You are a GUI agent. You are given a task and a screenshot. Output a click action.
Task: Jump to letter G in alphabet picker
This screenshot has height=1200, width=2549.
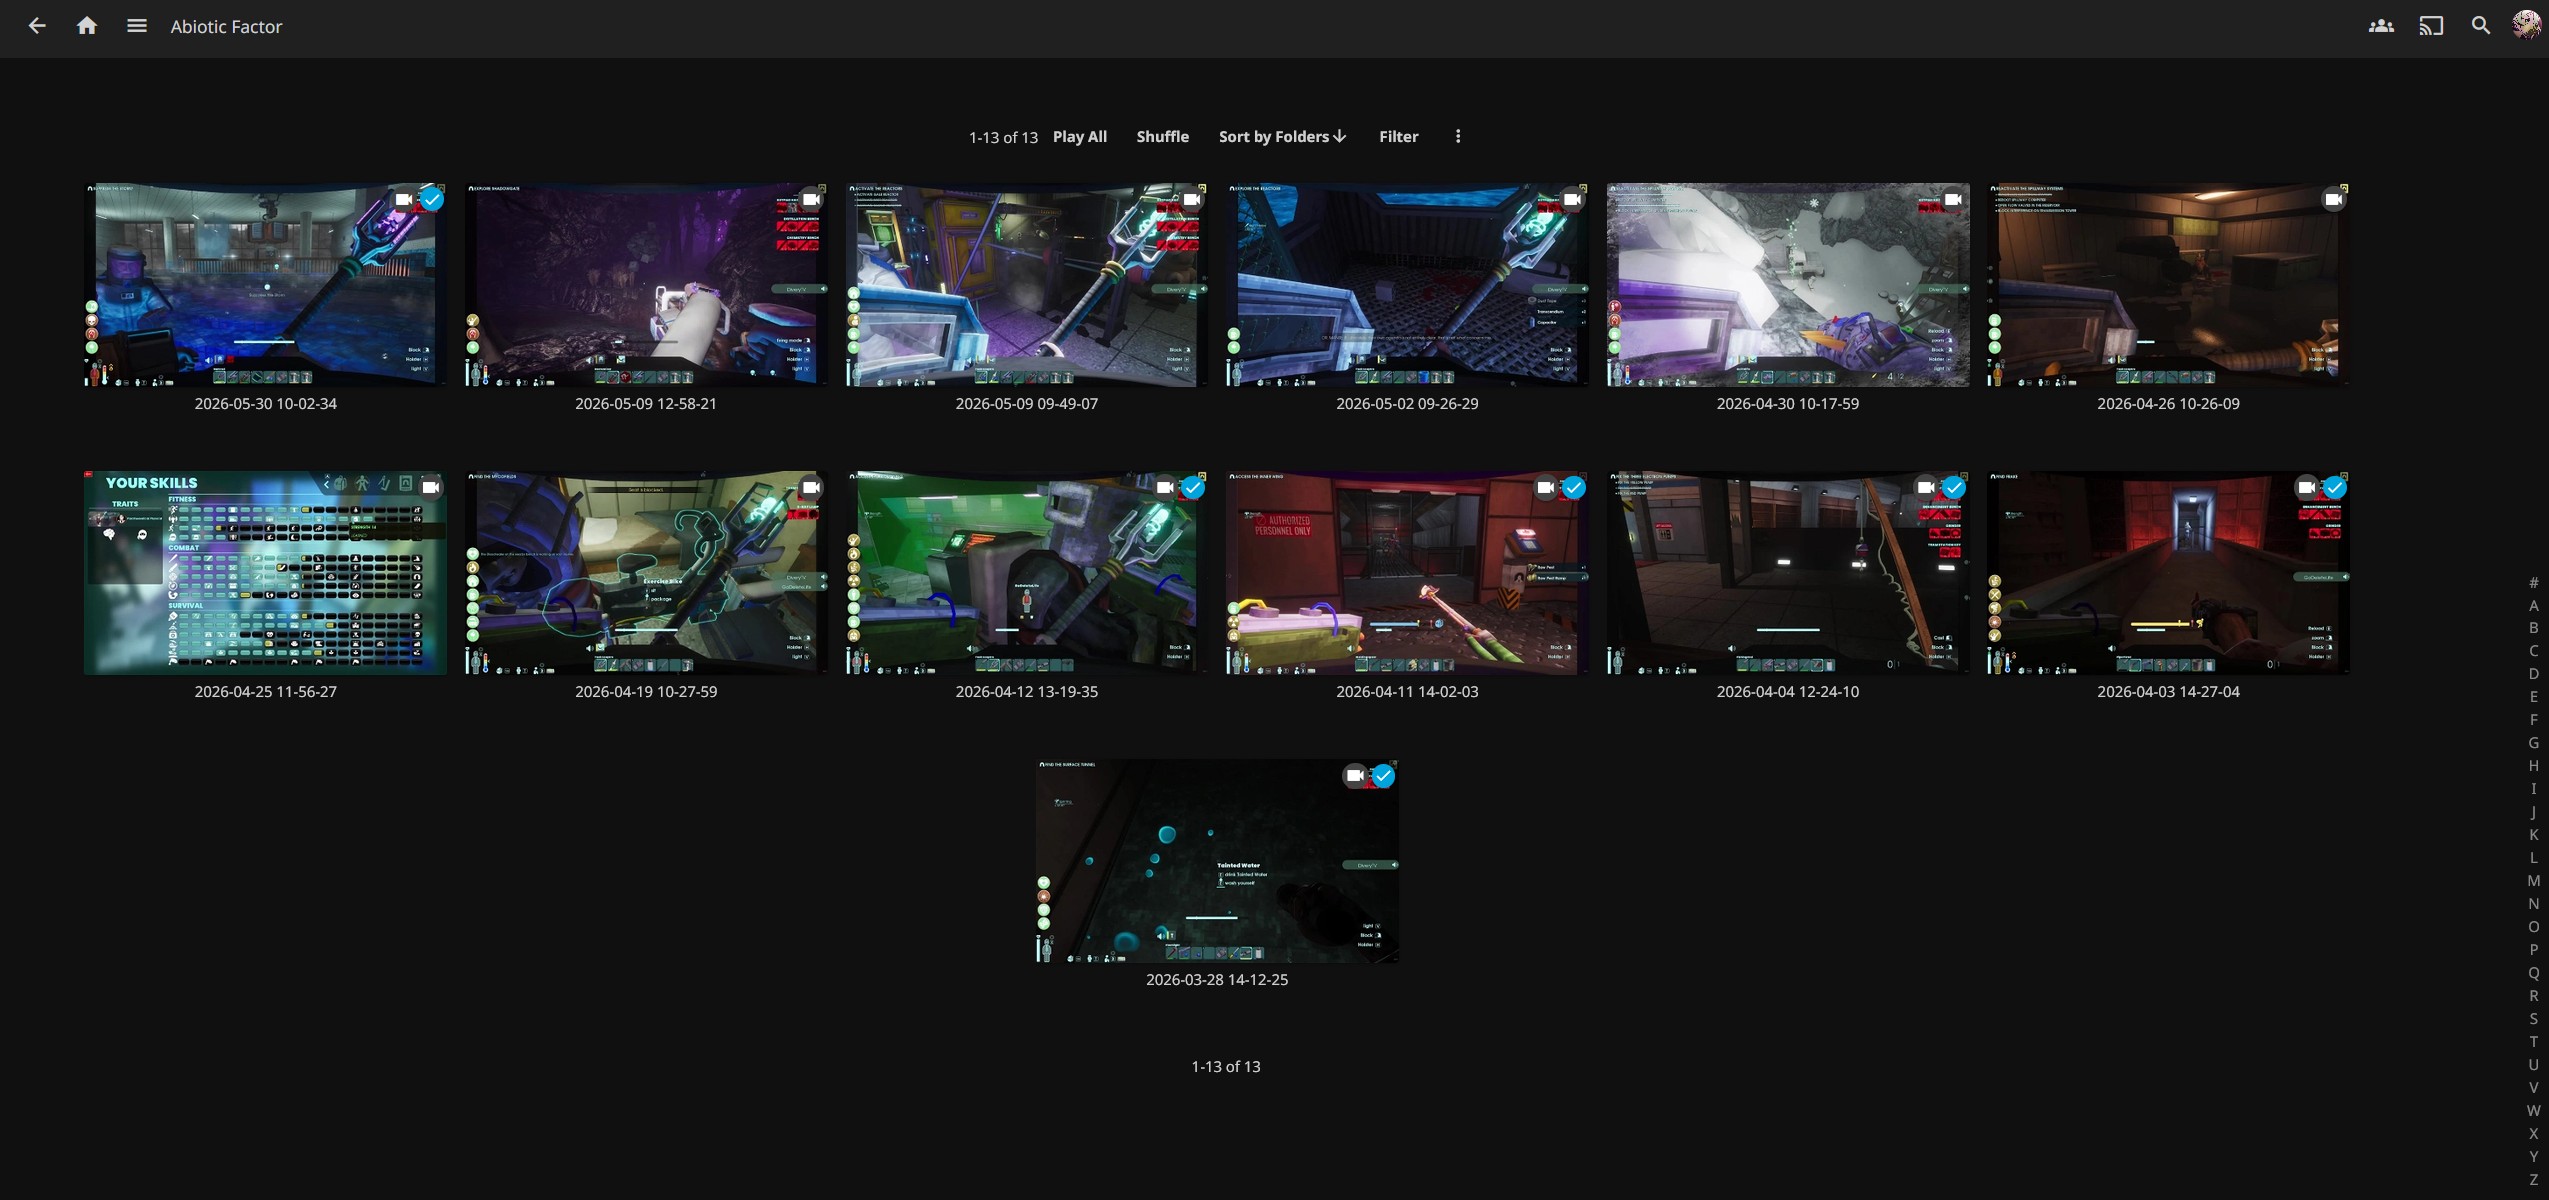[x=2533, y=743]
